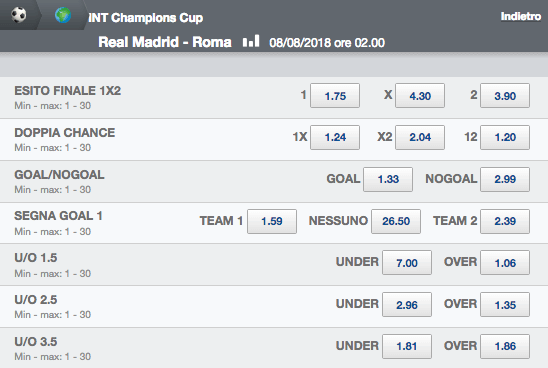Screen dimensions: 548x368
Task: Select U/O 3.5 UNDER at 1.81
Action: point(407,346)
